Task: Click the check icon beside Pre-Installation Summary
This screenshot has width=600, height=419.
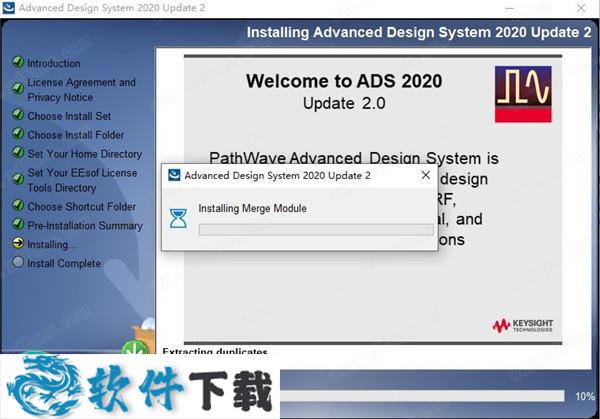Action: (x=18, y=224)
